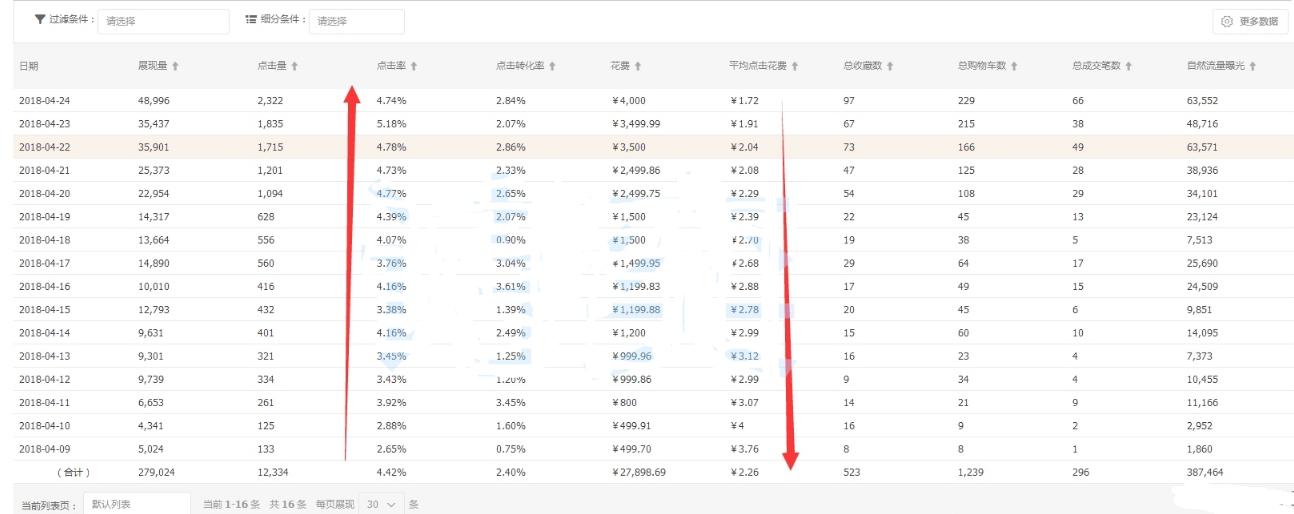
Task: Click the 66 transactions cell
Action: [1078, 101]
